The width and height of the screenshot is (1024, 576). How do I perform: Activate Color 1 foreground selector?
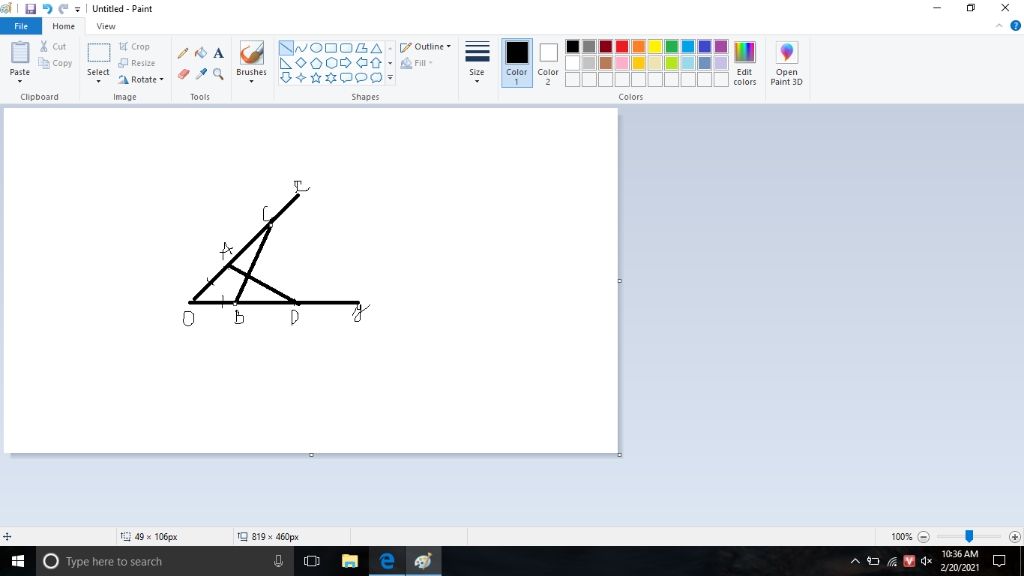(x=517, y=63)
